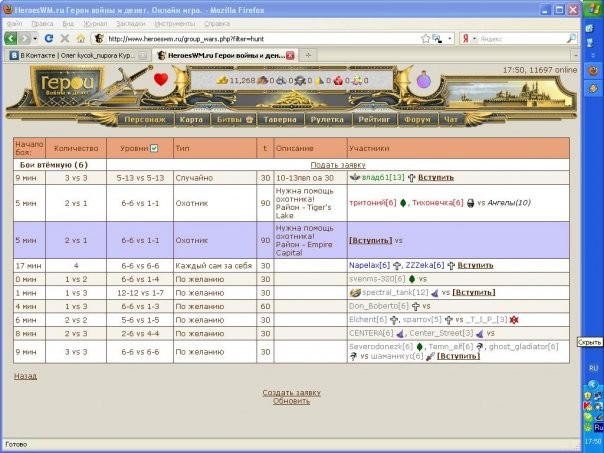Open the Таверна section in game navigation
Screen dimensions: 604x453
(x=278, y=118)
